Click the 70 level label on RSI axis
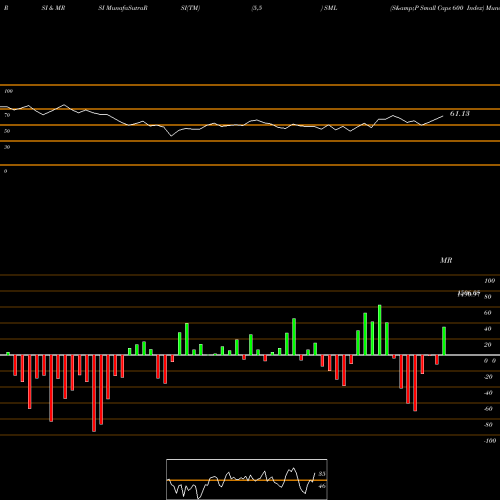The width and height of the screenshot is (500, 500). pyautogui.click(x=7, y=115)
